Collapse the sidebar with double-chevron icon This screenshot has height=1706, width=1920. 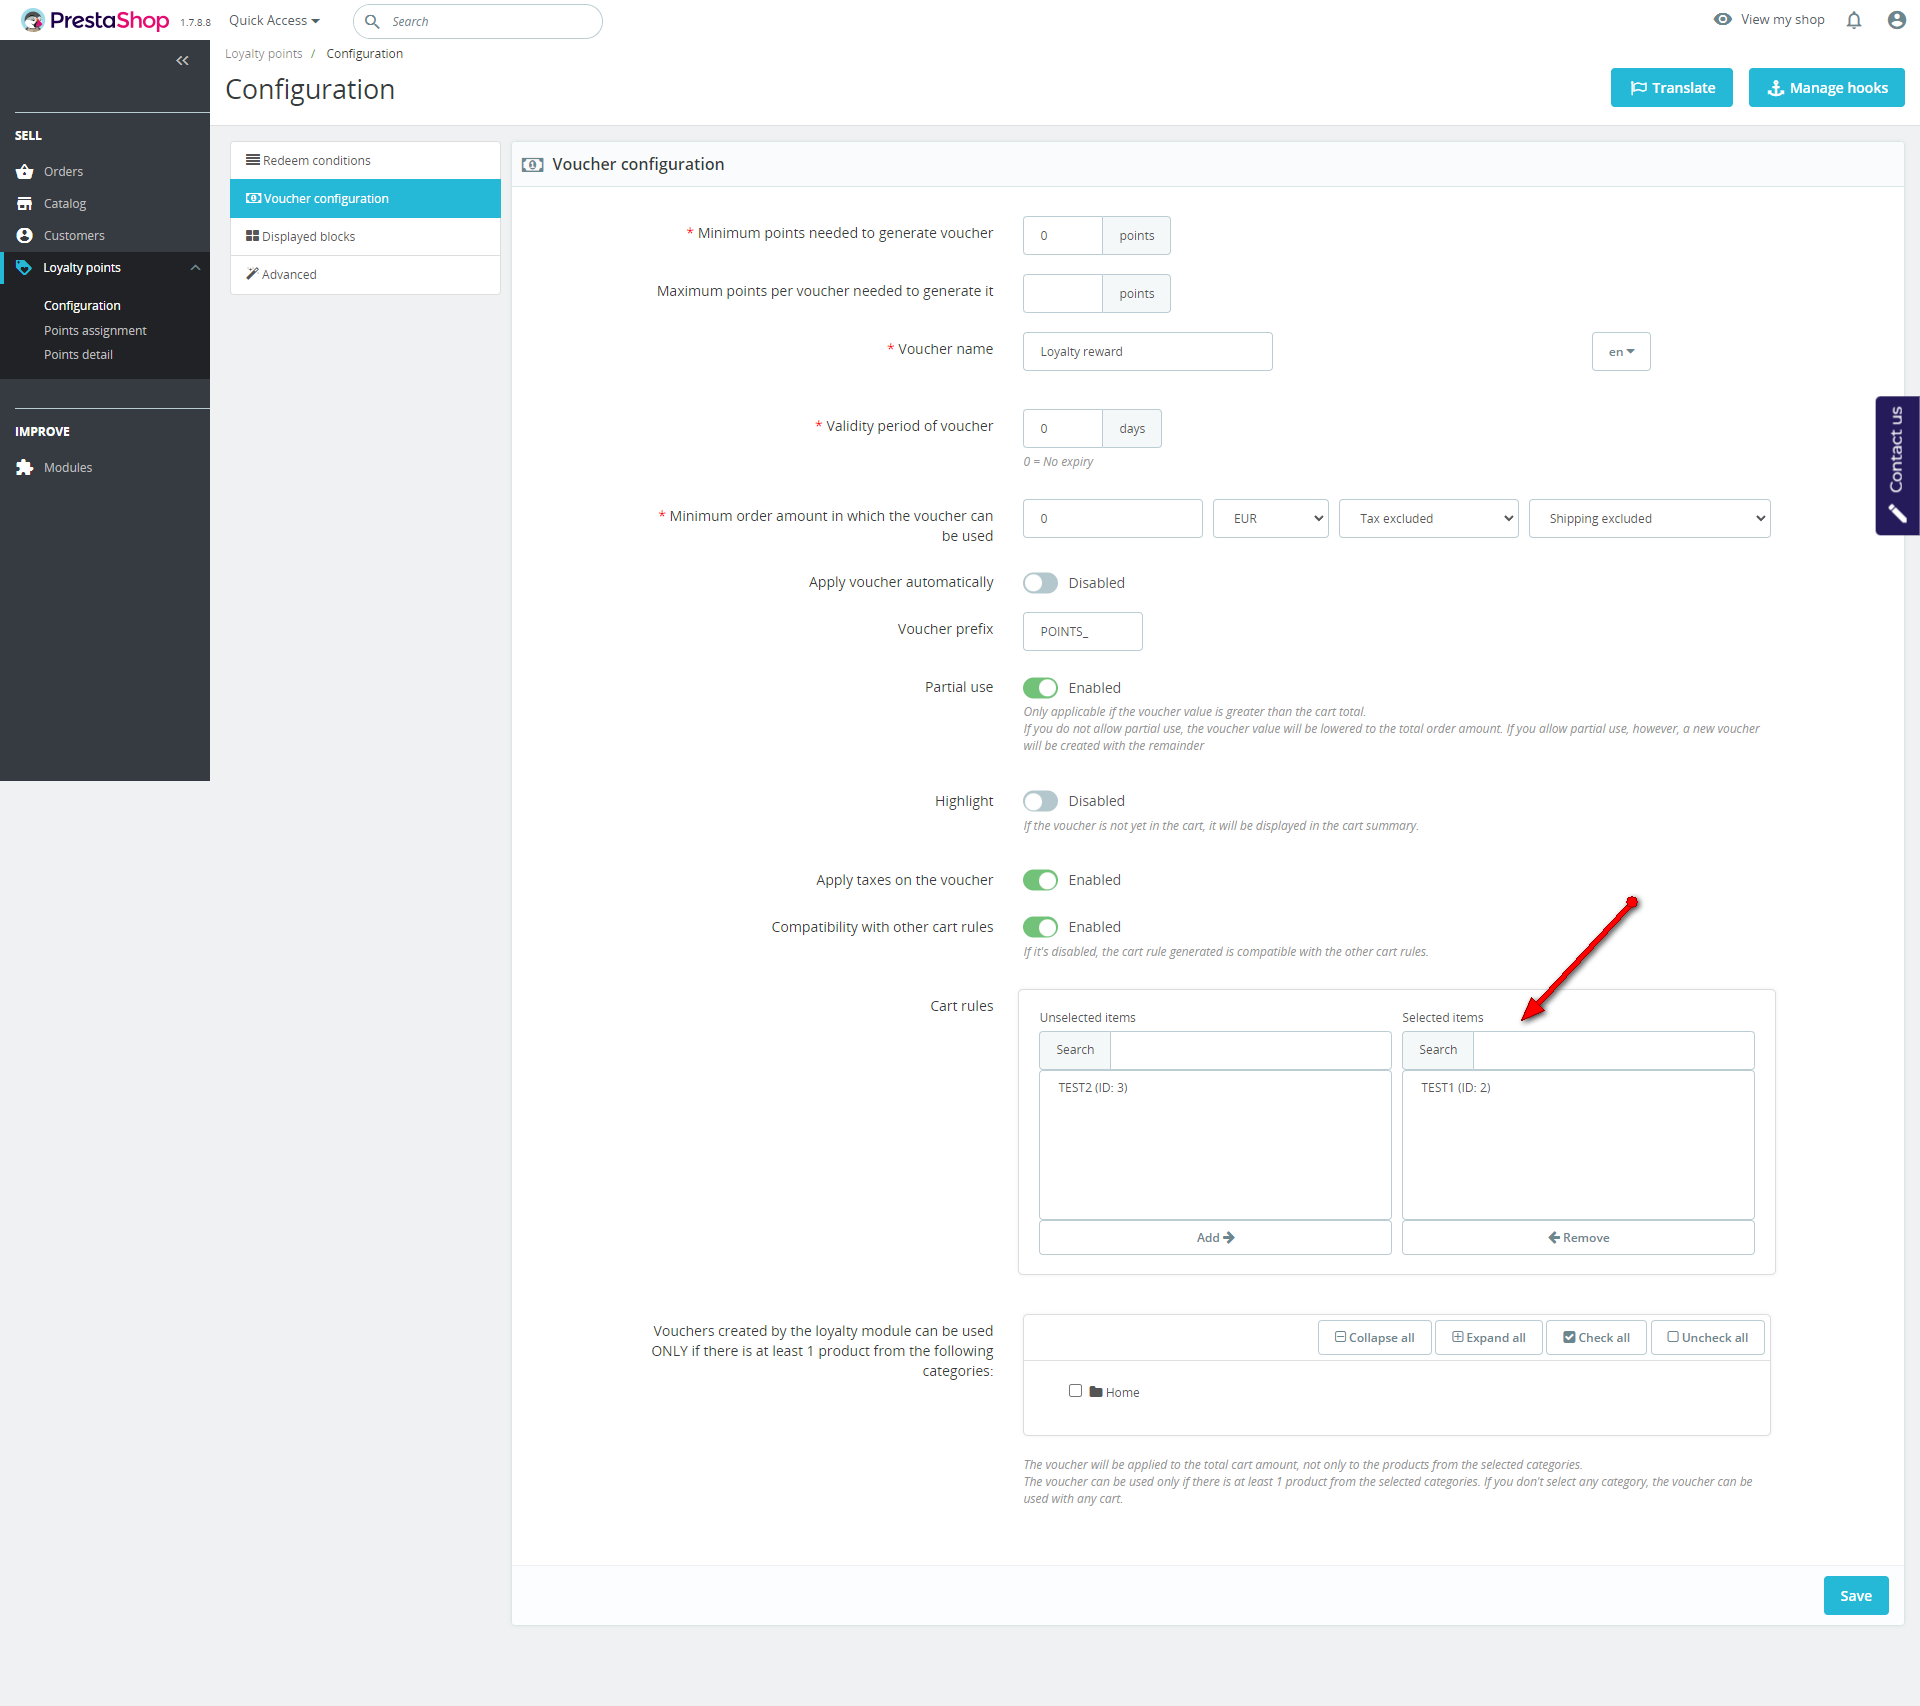(182, 61)
